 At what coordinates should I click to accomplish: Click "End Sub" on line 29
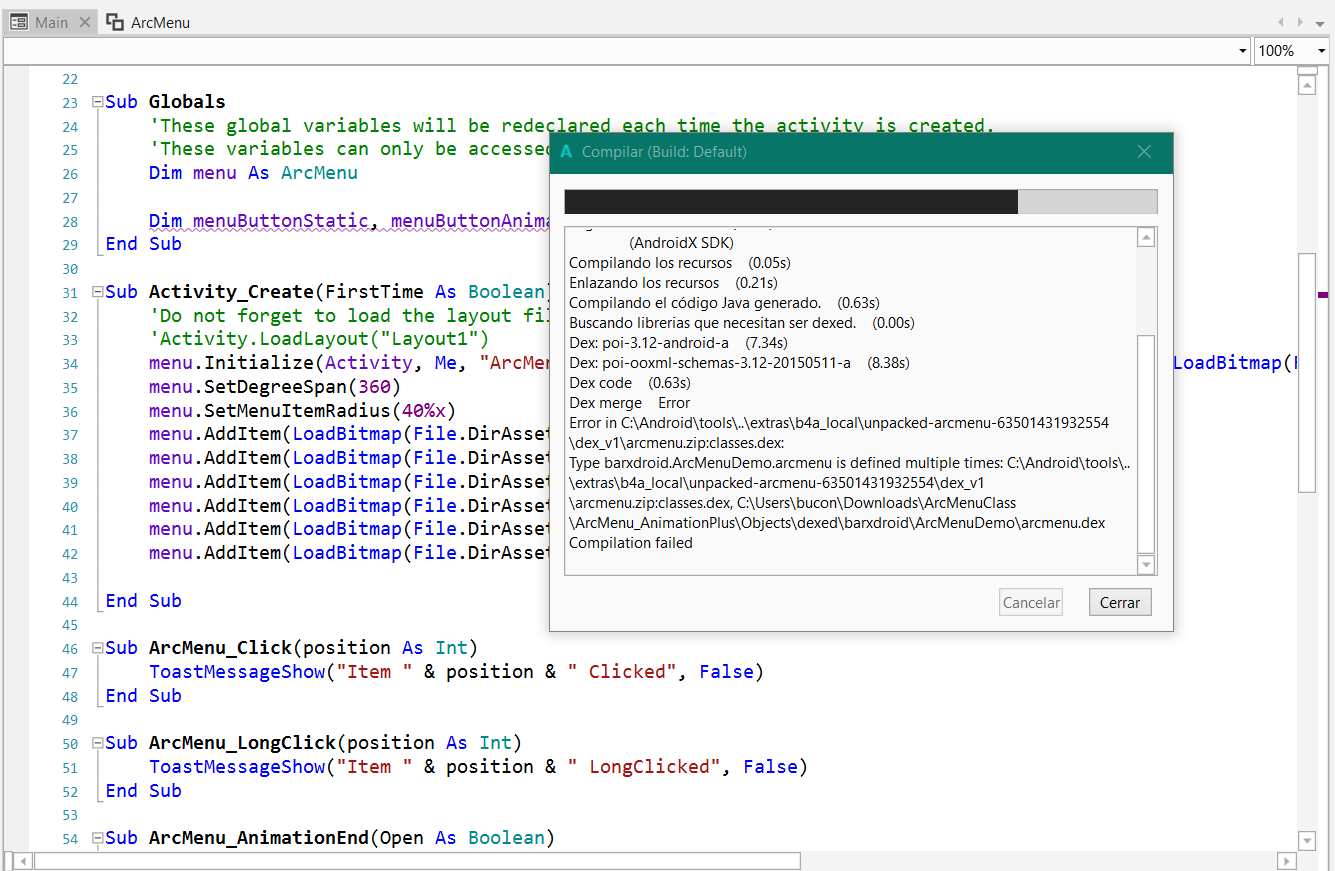[x=144, y=244]
